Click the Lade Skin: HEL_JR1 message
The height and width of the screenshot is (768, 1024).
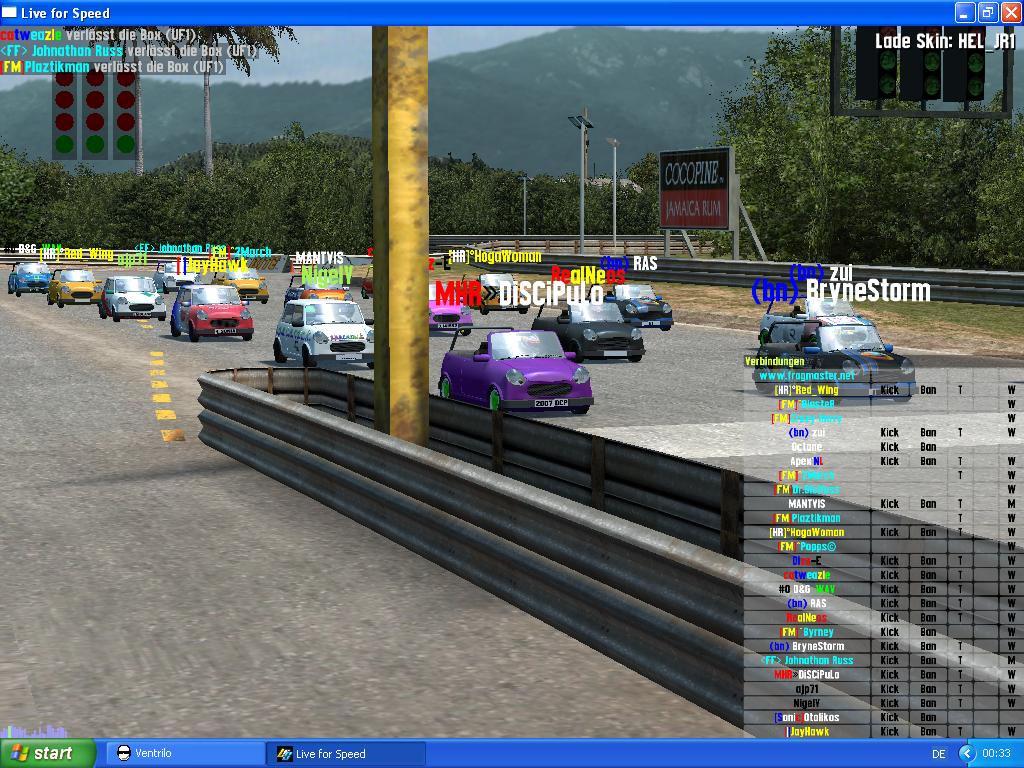point(945,41)
